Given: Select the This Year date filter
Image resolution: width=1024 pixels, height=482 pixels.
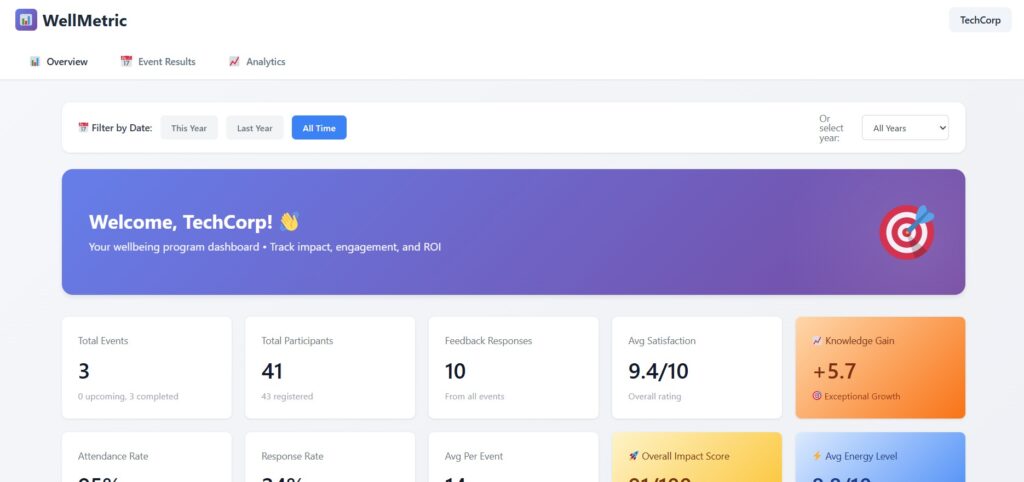Looking at the screenshot, I should (x=189, y=128).
